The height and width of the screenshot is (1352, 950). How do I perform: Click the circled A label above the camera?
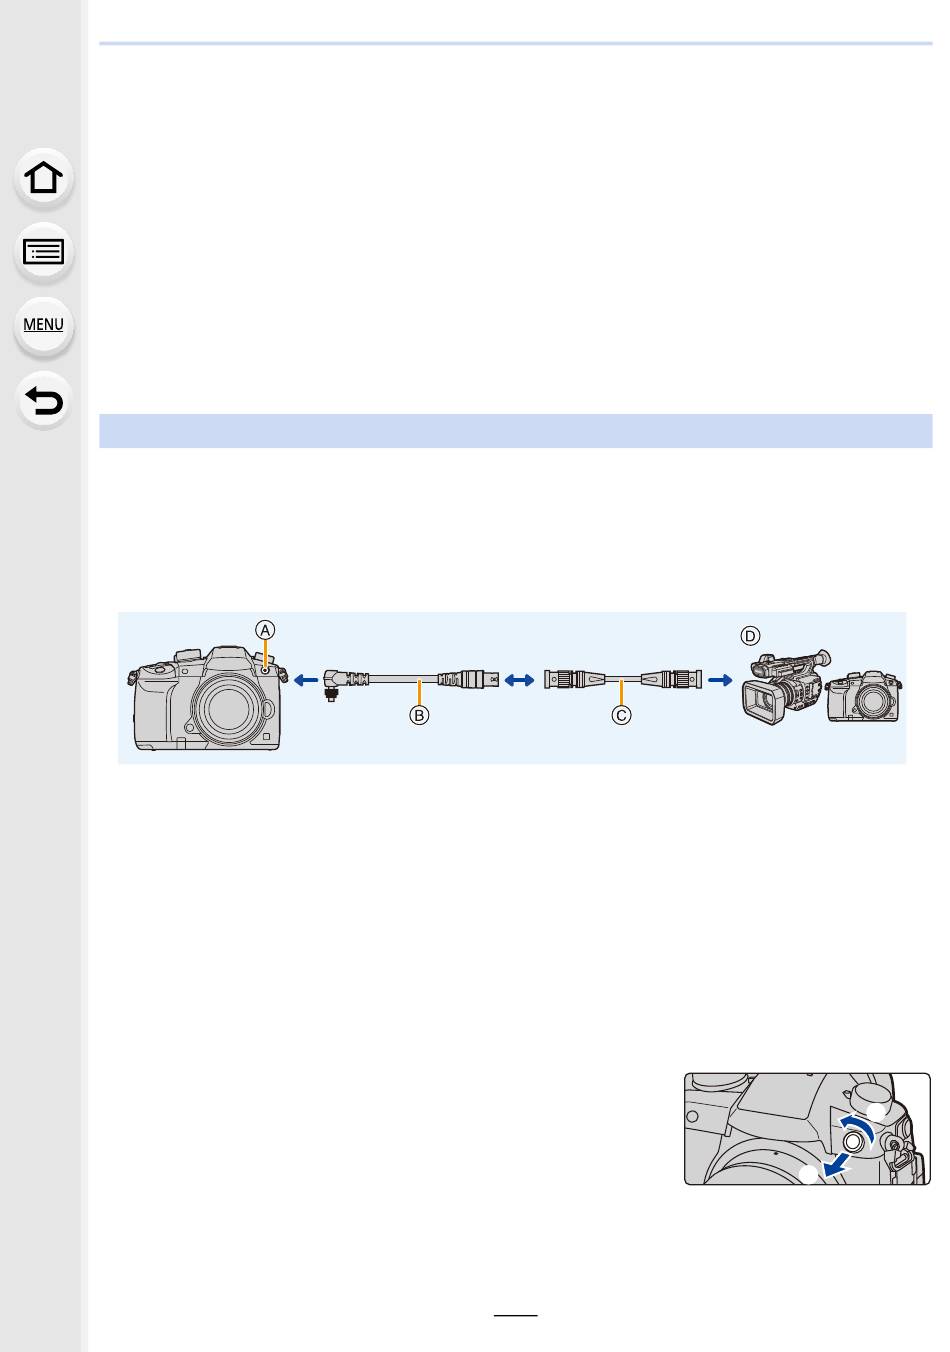pyautogui.click(x=265, y=630)
